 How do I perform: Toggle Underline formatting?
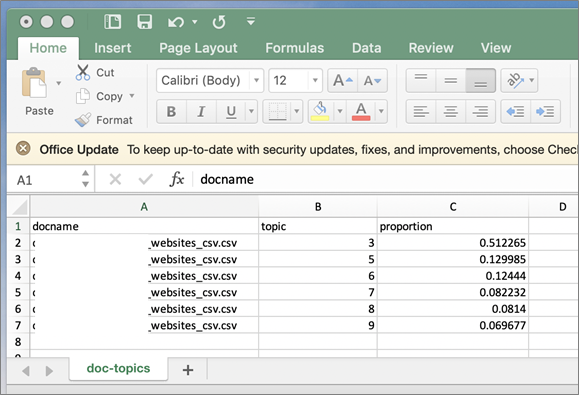(x=231, y=111)
